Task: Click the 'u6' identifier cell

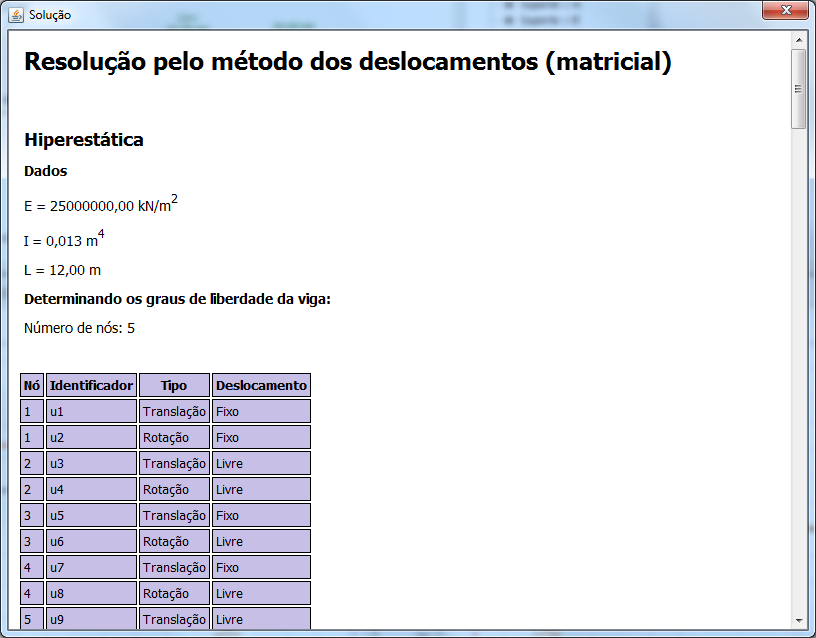Action: coord(92,541)
